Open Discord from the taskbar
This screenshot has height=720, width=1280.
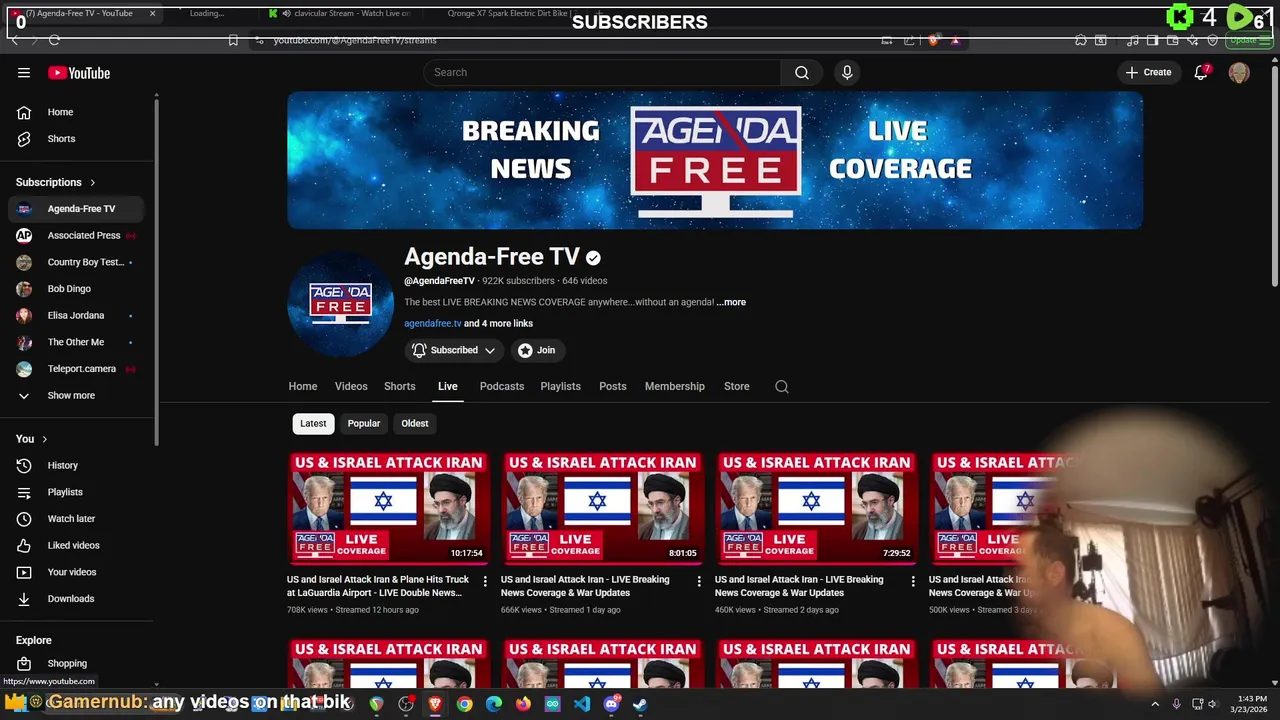(611, 704)
